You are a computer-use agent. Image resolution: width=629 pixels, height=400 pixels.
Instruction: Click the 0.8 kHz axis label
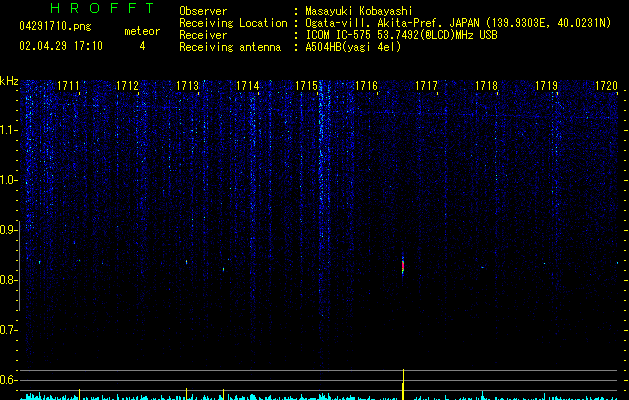pos(9,280)
